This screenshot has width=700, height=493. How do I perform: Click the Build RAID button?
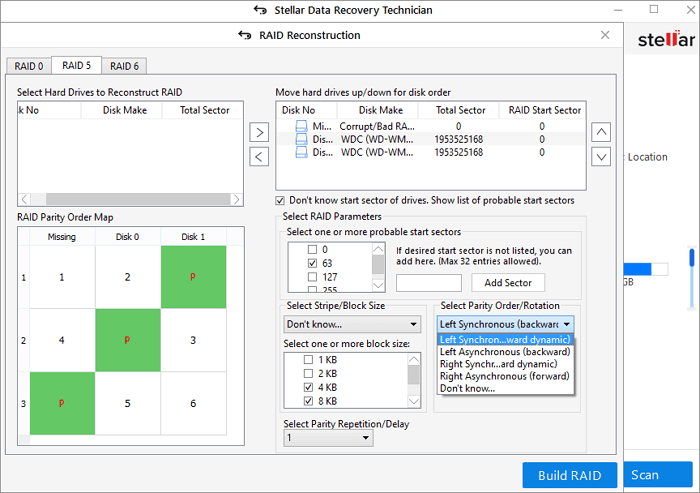tap(568, 475)
